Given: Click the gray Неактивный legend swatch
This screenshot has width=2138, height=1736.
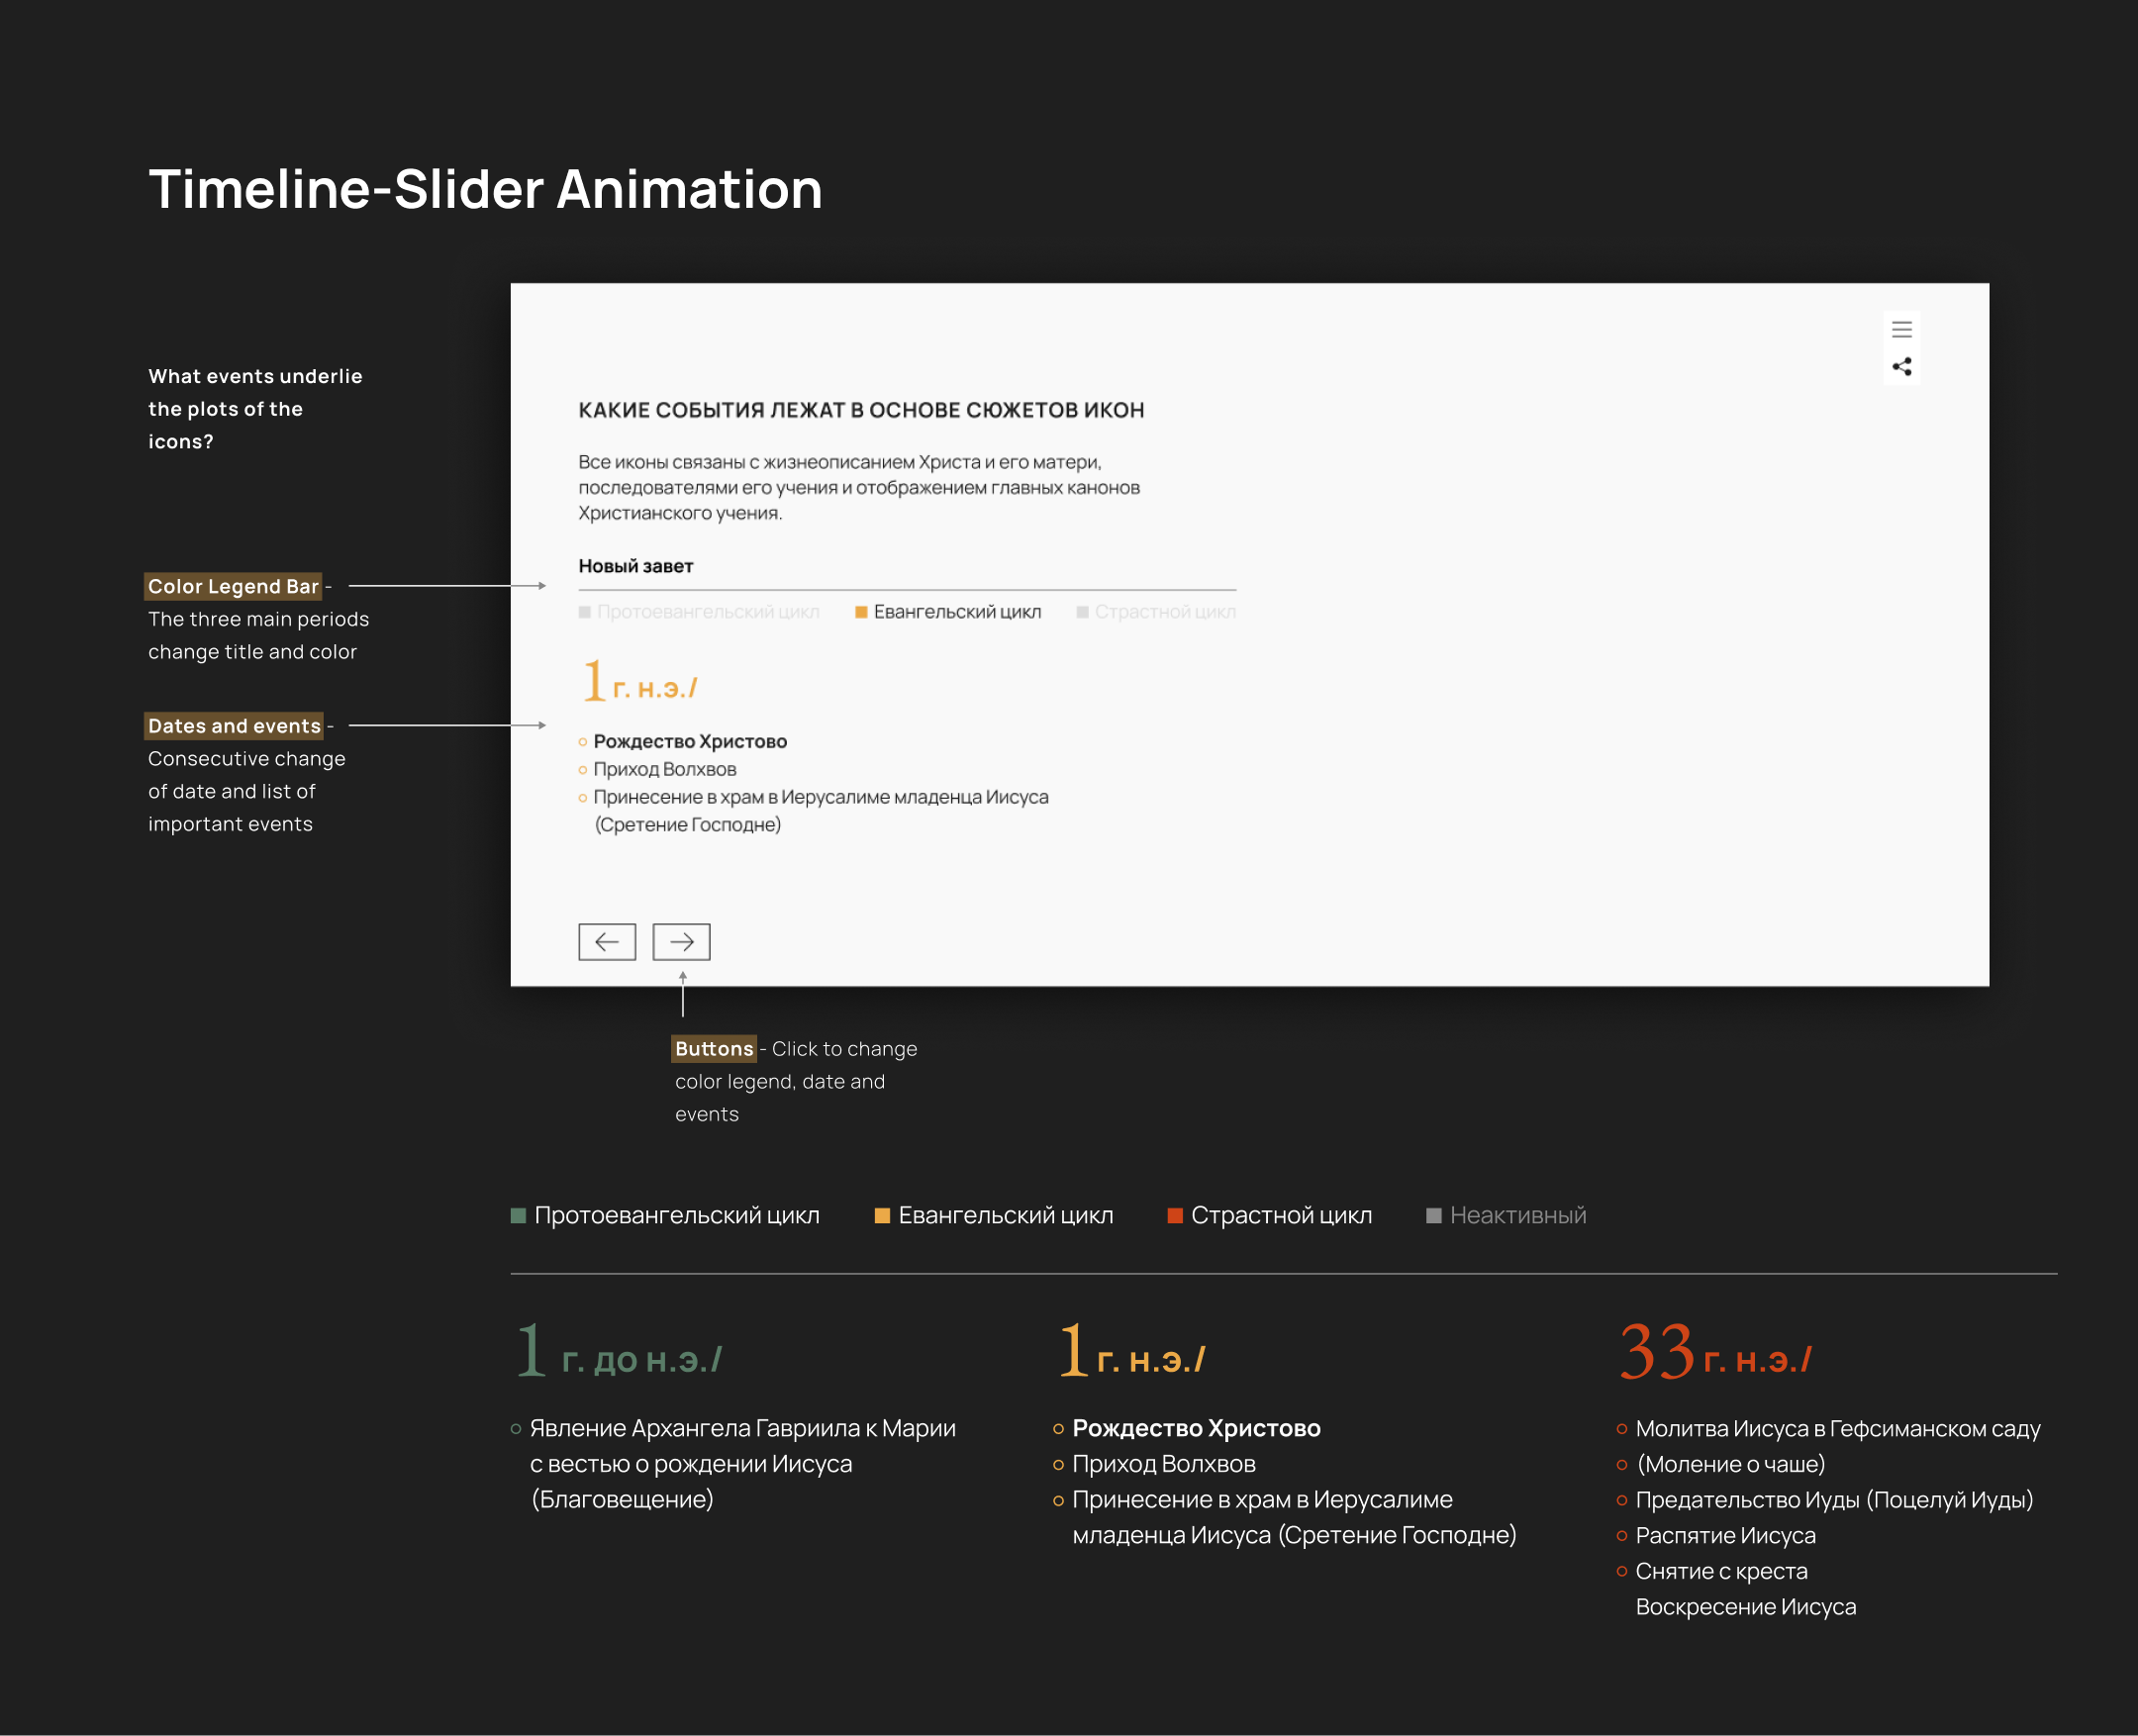Looking at the screenshot, I should [1433, 1215].
